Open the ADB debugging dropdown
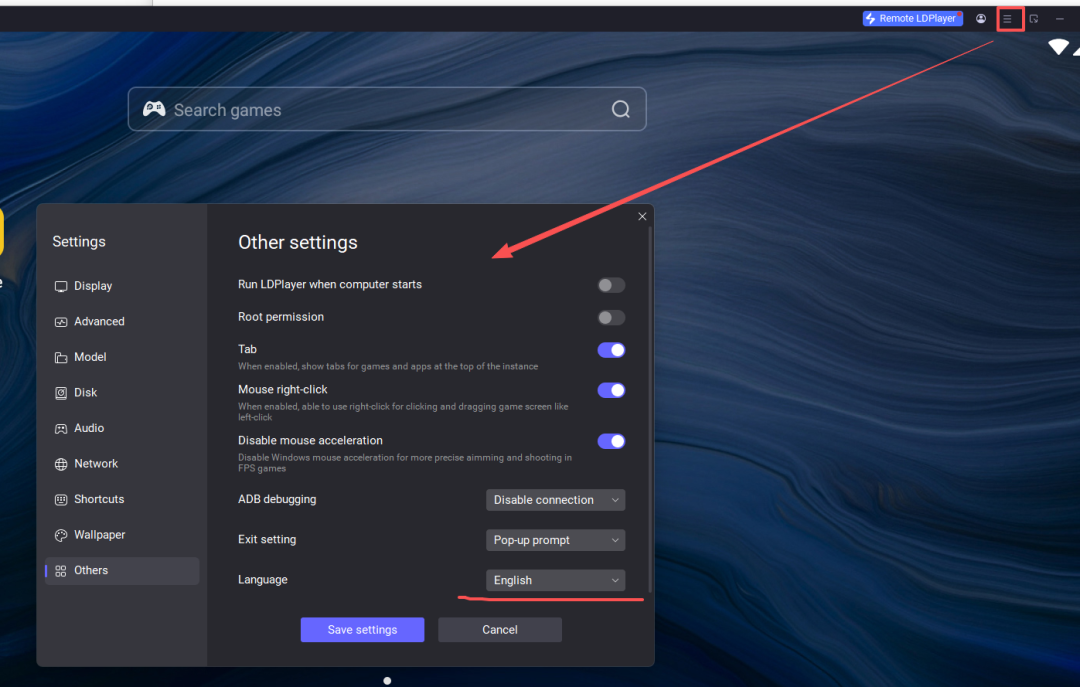 [555, 500]
